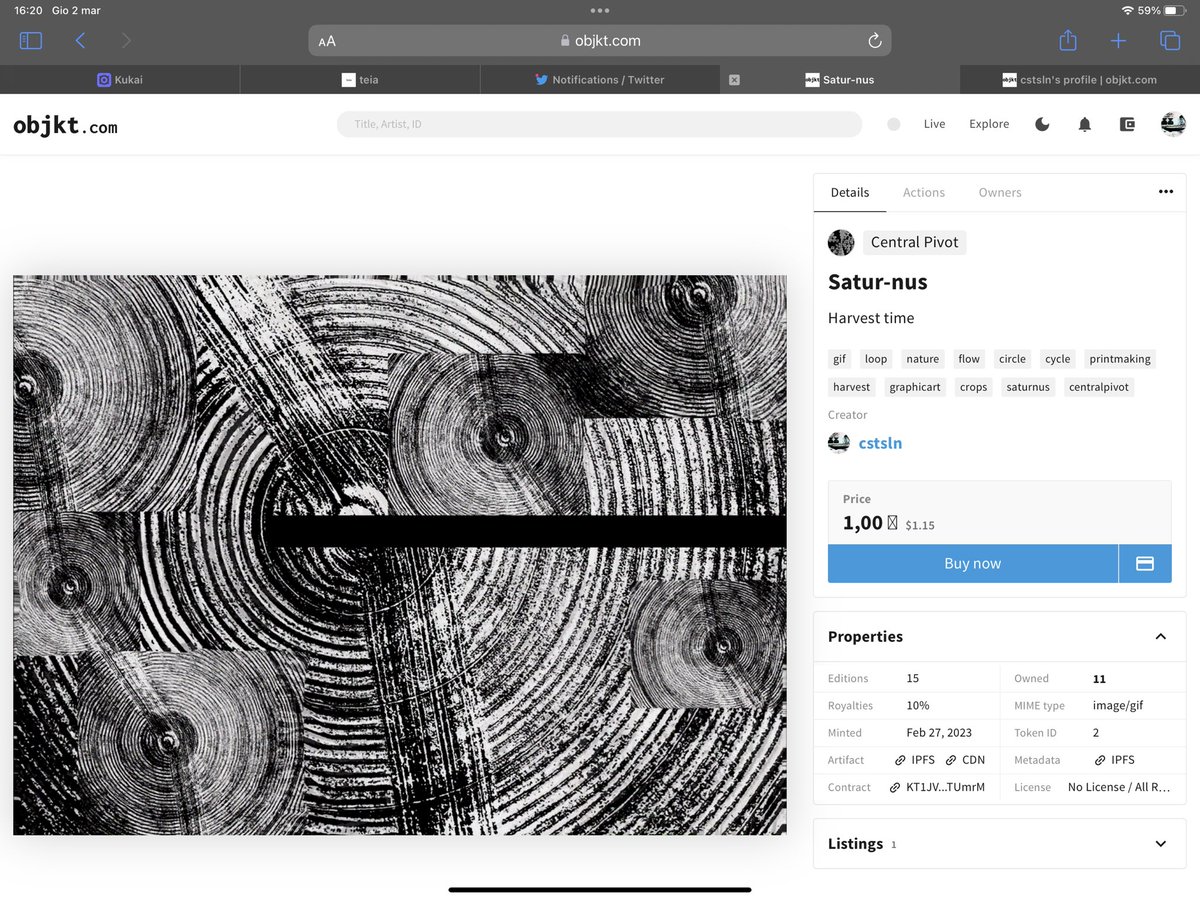
Task: Reload the objkt.com page
Action: [874, 41]
